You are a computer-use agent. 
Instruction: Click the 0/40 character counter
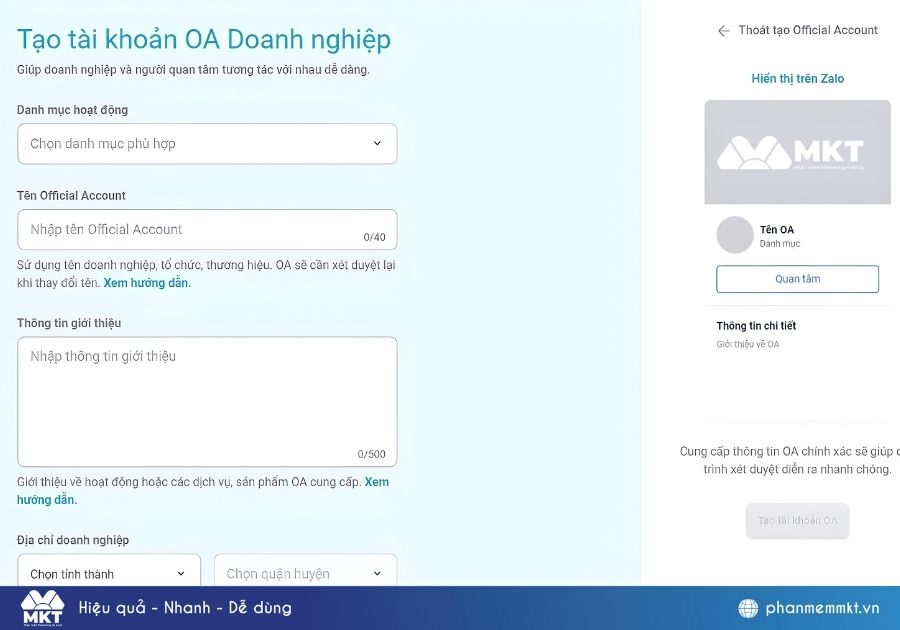[374, 237]
